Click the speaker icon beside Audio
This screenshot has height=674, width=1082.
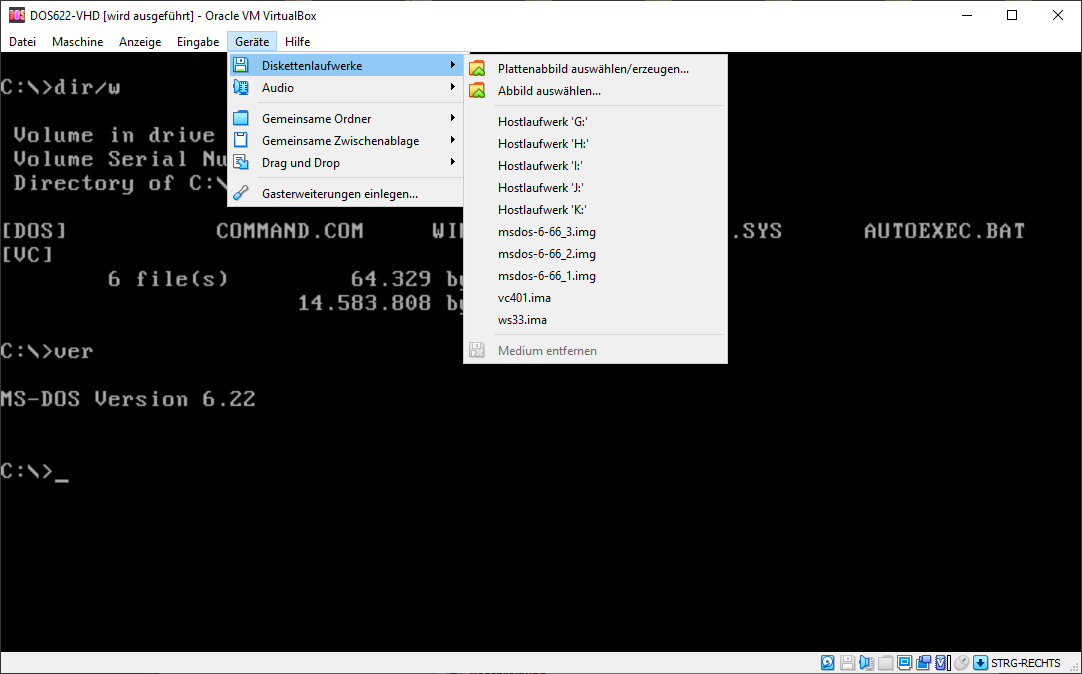[x=240, y=88]
